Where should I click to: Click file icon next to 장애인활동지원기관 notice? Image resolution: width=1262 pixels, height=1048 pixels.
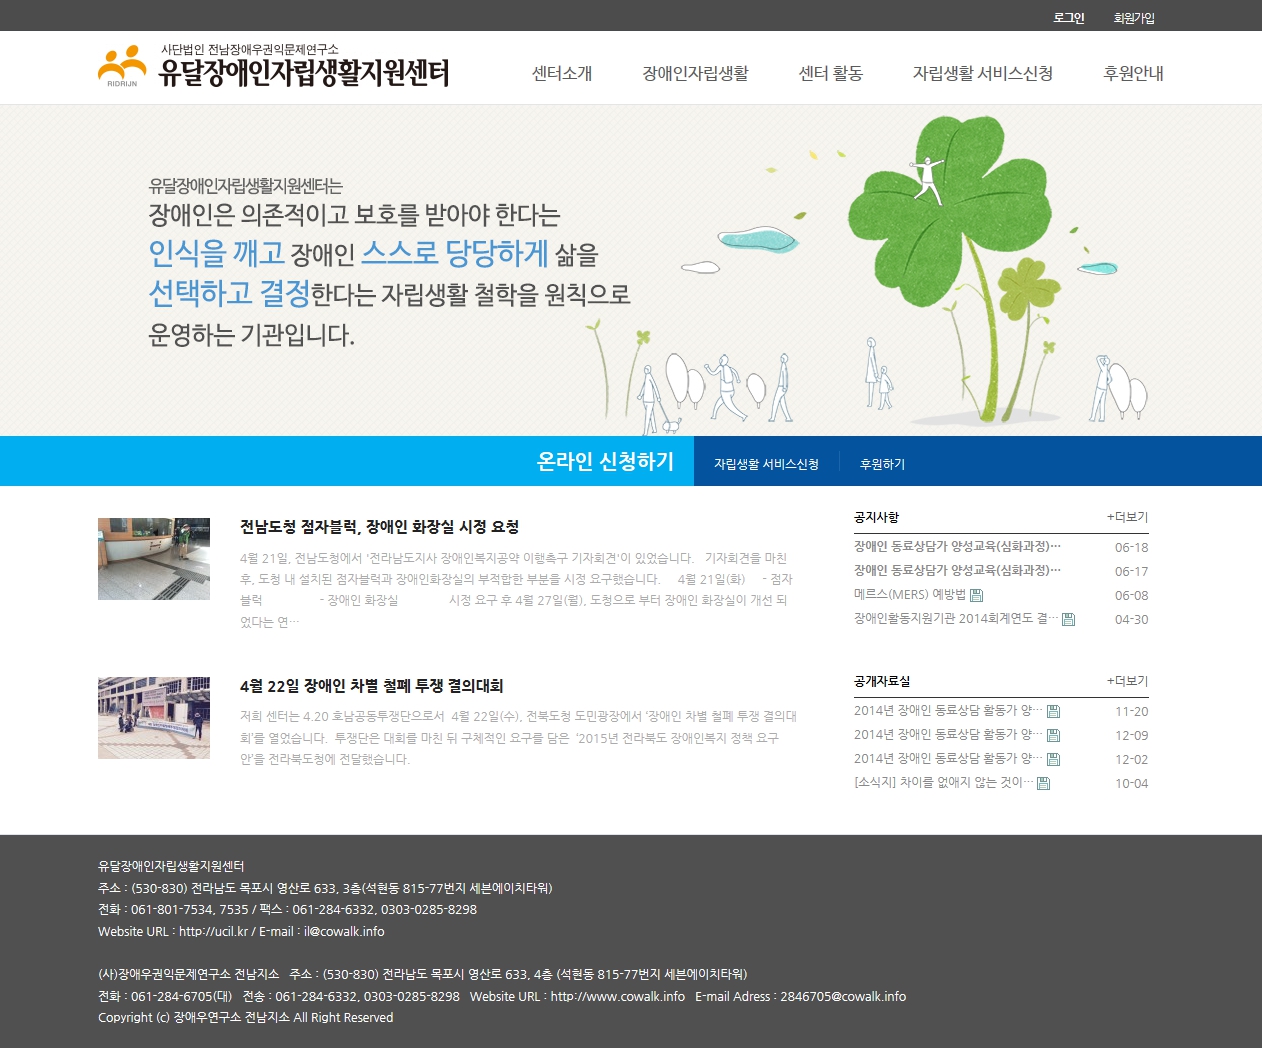(1068, 619)
